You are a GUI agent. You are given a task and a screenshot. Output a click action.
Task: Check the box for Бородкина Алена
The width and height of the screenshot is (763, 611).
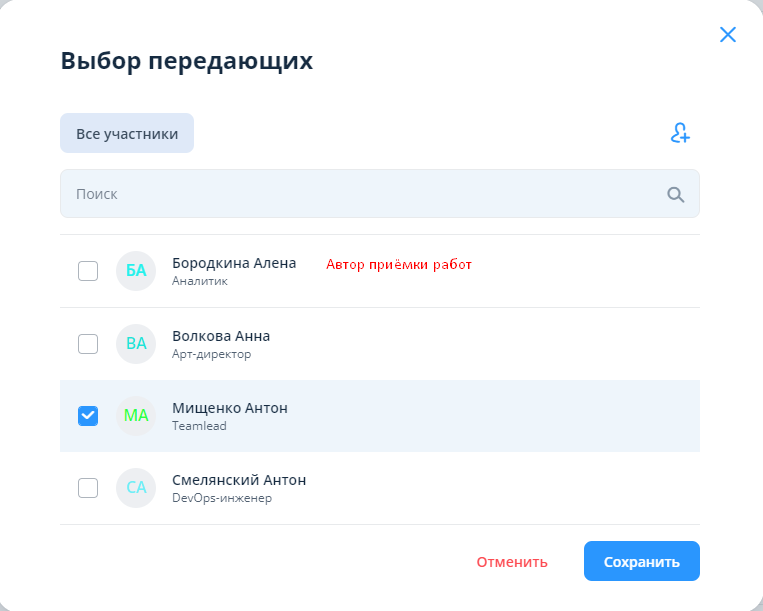click(x=88, y=271)
